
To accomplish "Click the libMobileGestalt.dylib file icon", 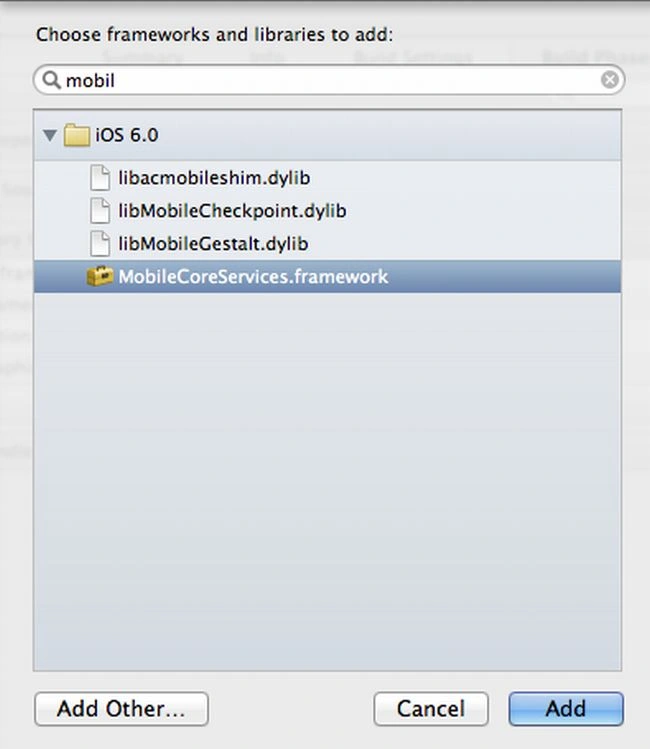I will [100, 244].
